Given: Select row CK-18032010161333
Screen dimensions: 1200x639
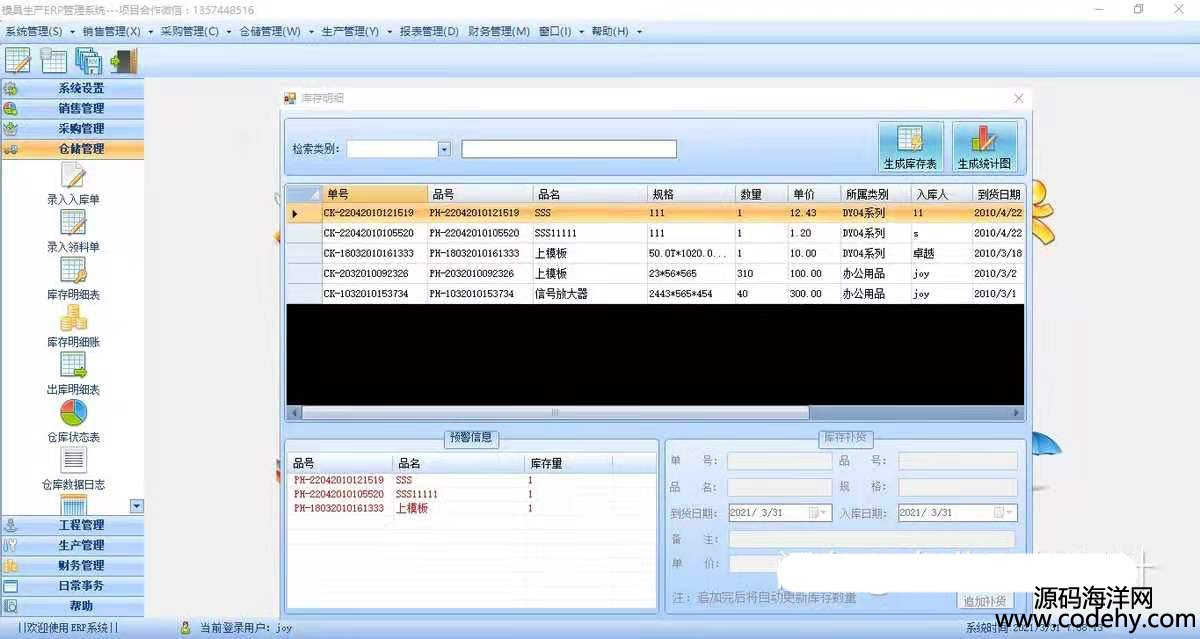Looking at the screenshot, I should click(655, 254).
